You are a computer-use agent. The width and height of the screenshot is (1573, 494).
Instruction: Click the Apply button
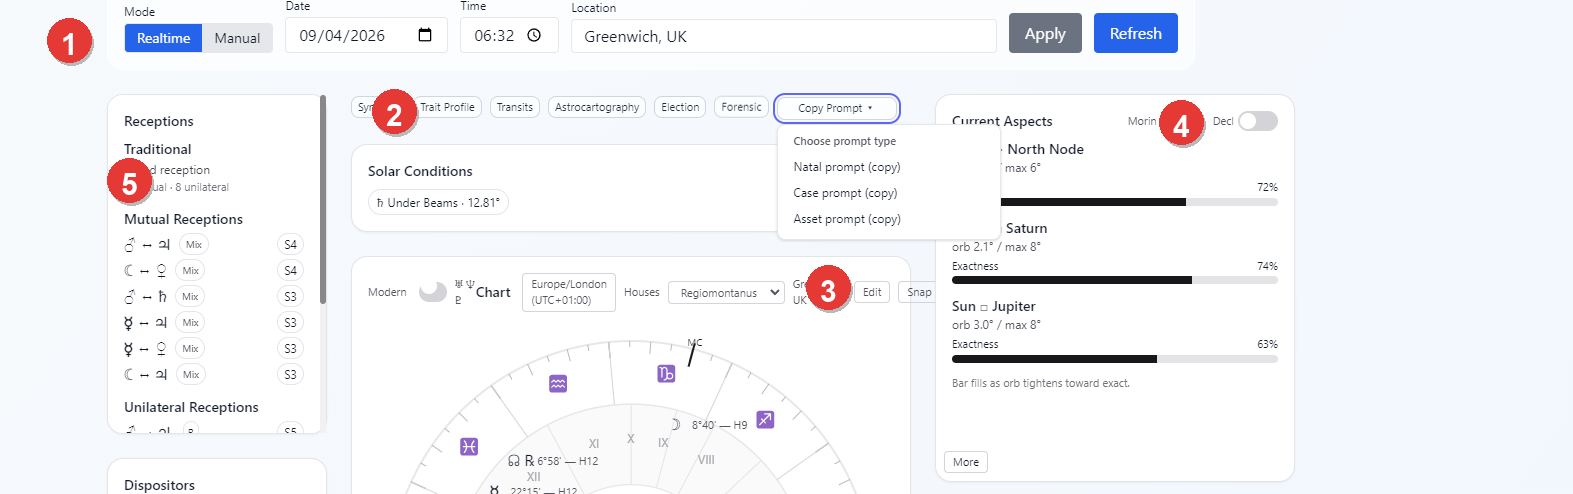tap(1045, 33)
